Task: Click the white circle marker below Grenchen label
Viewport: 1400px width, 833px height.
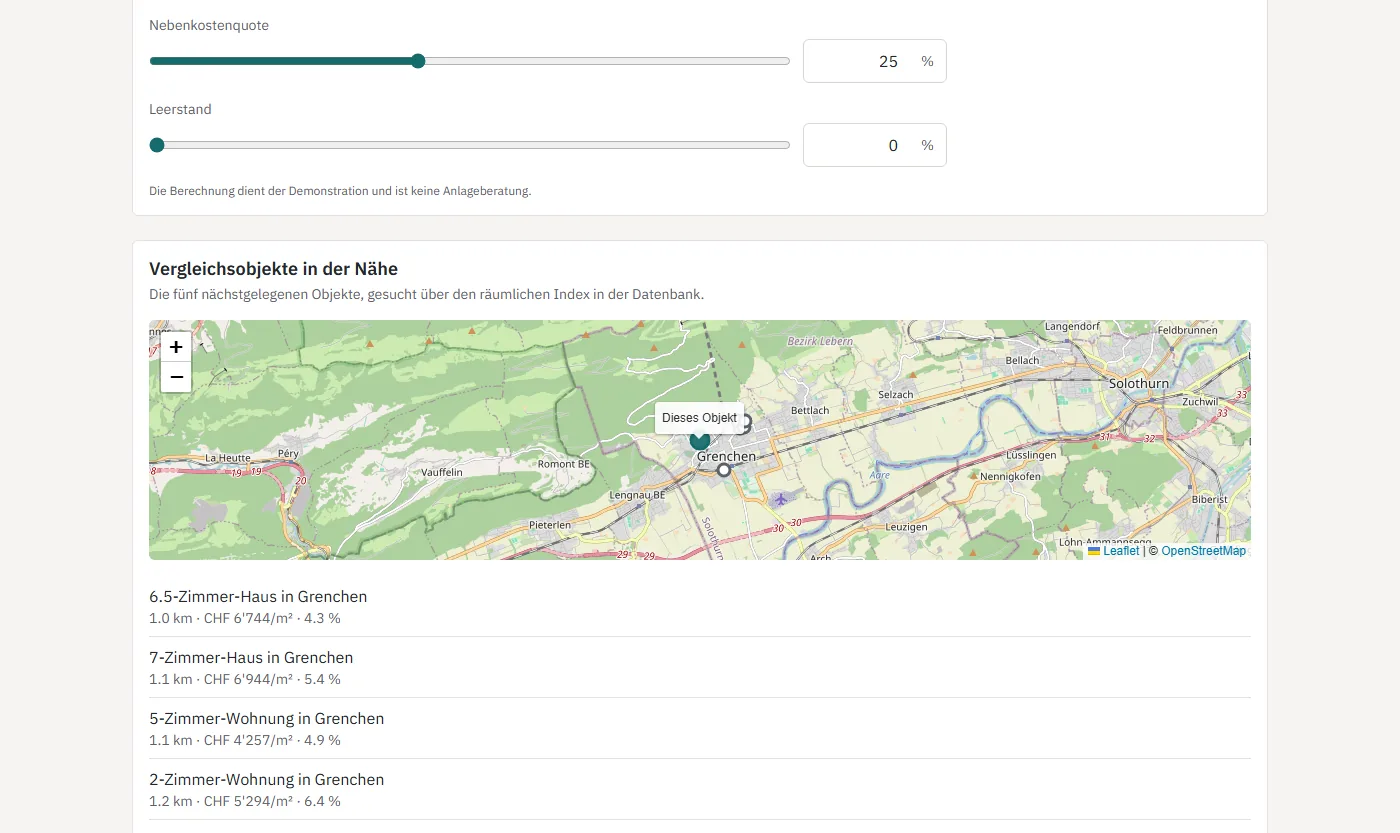Action: coord(724,470)
